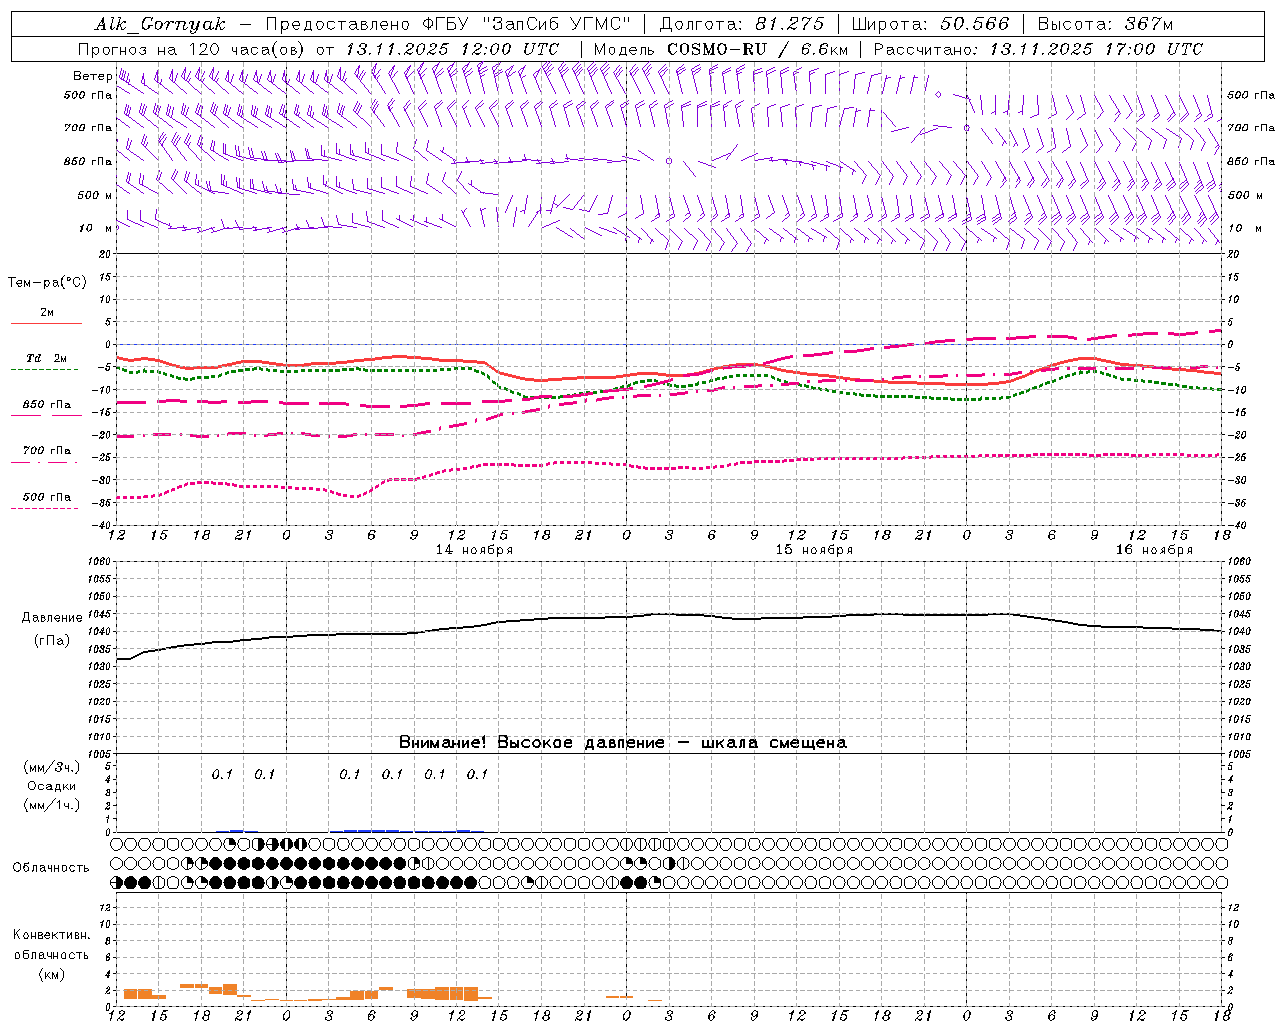Click the Ветер wind panel label
Screen dimensions: 1280x1024
point(92,76)
